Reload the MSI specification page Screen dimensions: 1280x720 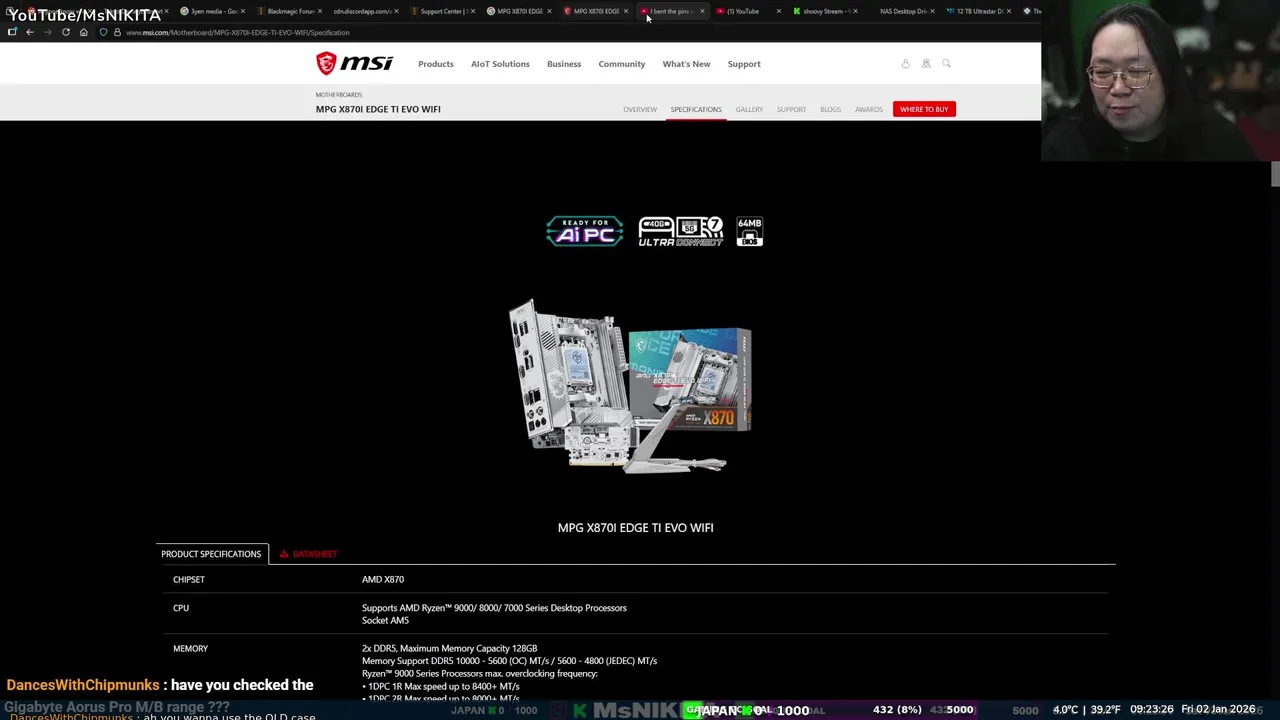(x=66, y=32)
